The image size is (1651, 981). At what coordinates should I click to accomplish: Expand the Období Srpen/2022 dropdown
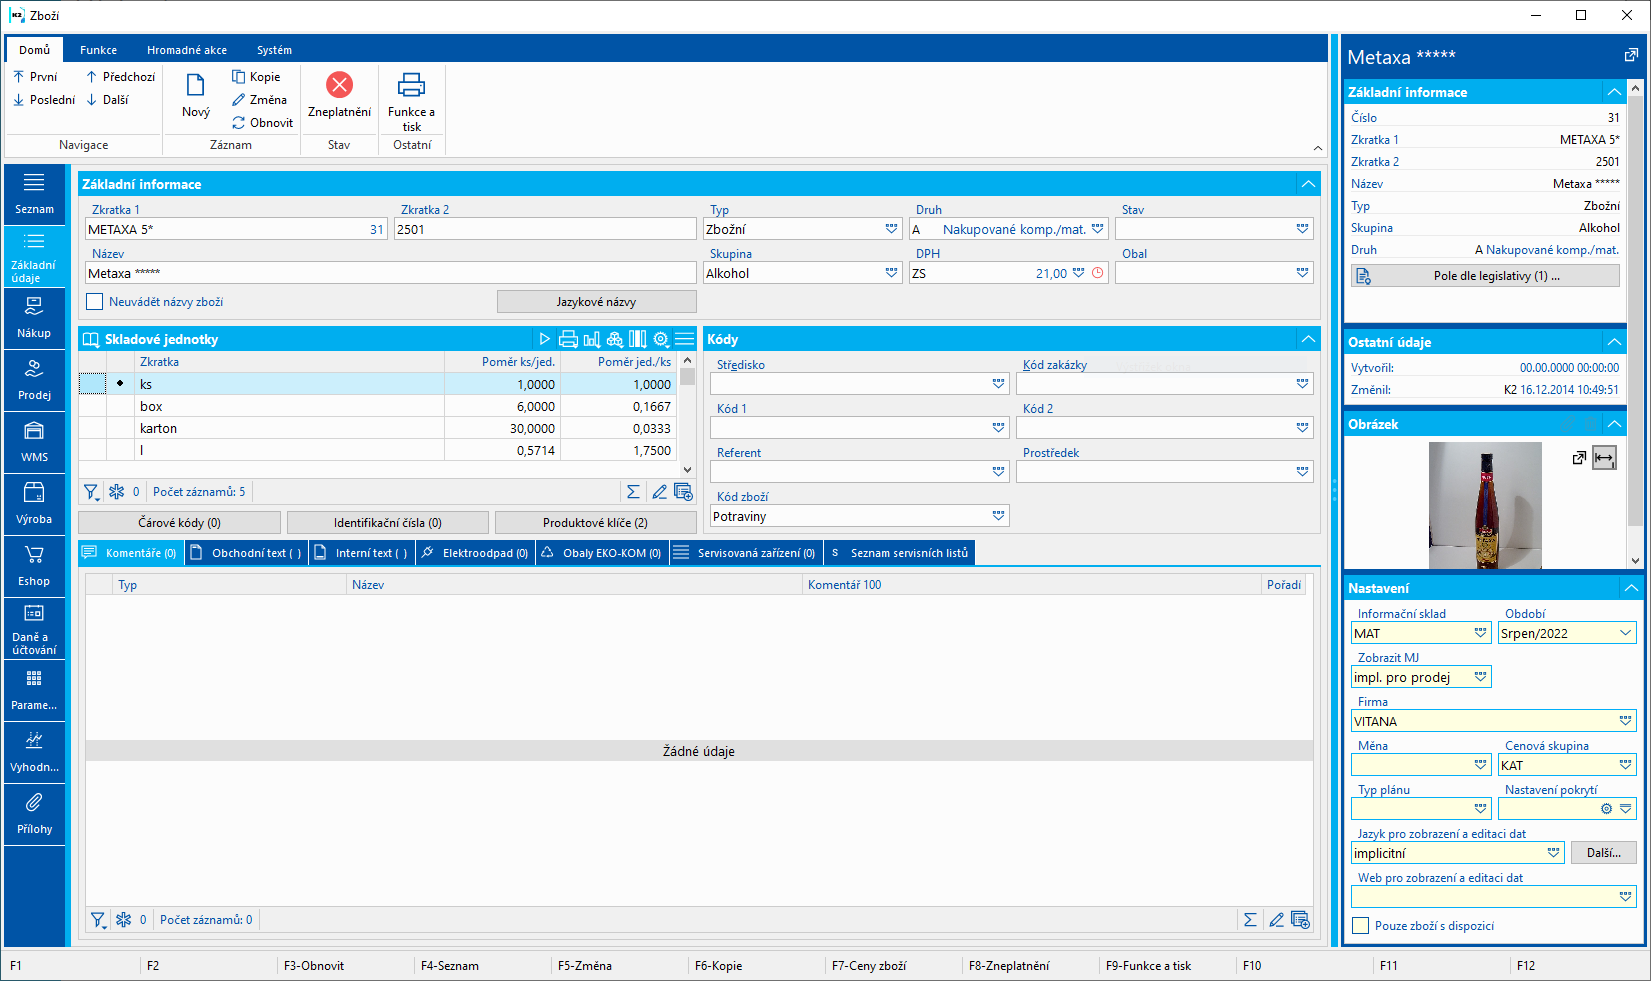pyautogui.click(x=1625, y=633)
